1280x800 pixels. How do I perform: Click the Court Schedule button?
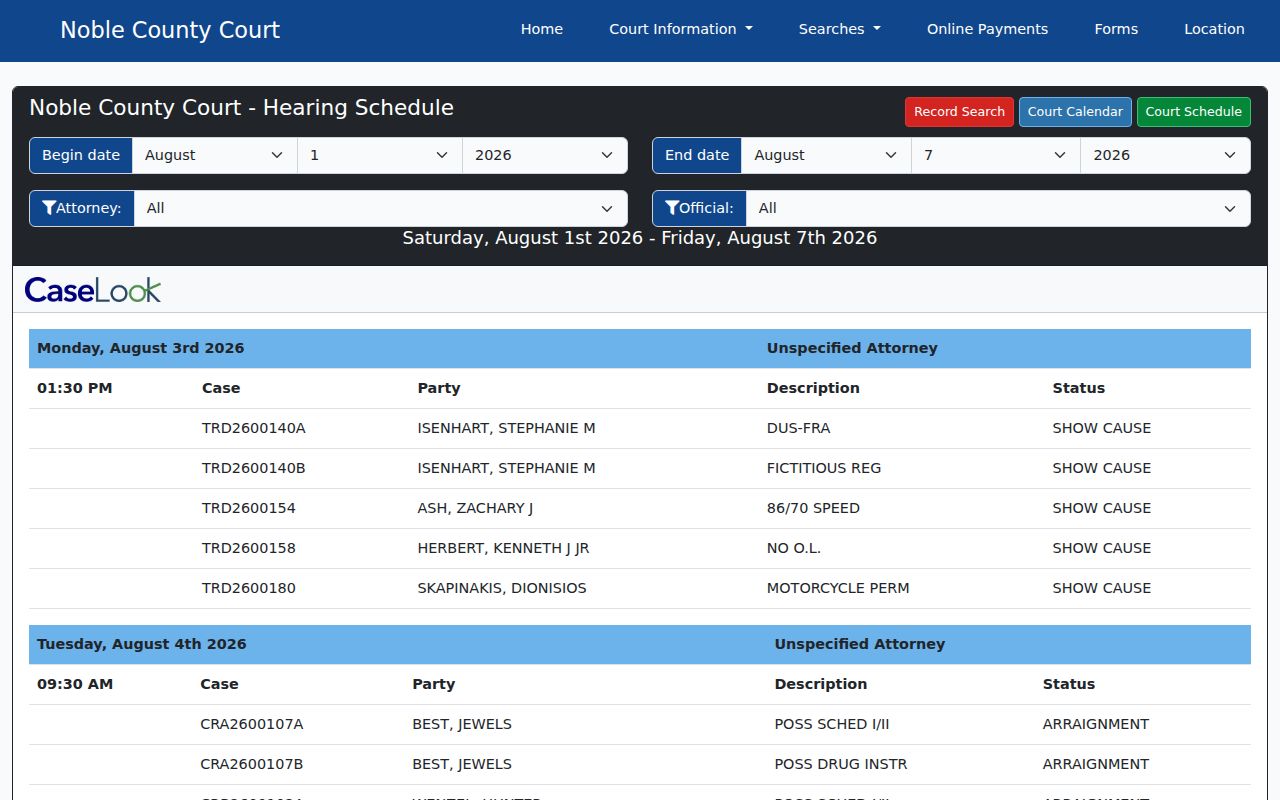(x=1194, y=112)
